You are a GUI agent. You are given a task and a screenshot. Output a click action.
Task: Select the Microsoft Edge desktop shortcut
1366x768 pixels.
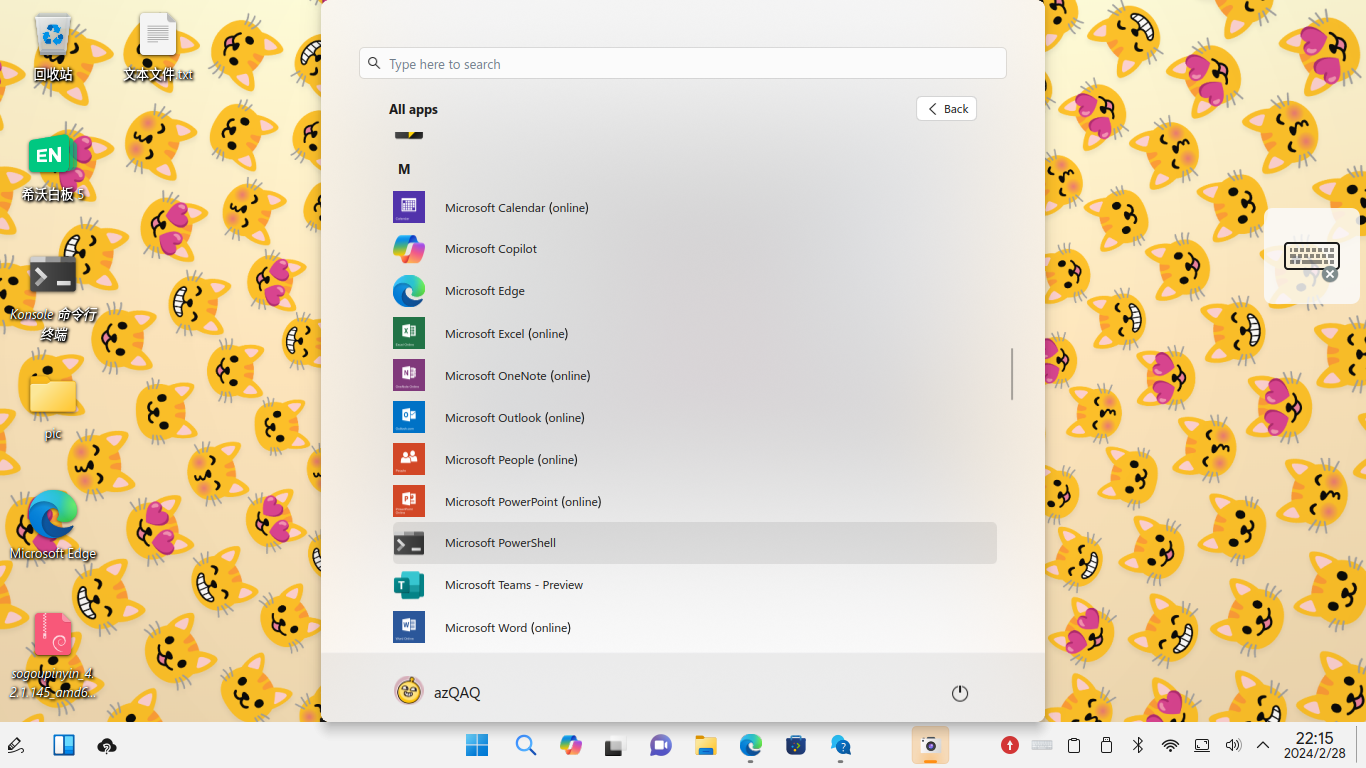pos(53,525)
